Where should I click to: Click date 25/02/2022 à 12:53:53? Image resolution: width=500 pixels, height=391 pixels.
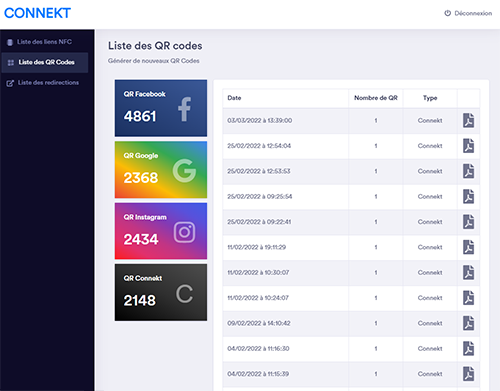259,171
